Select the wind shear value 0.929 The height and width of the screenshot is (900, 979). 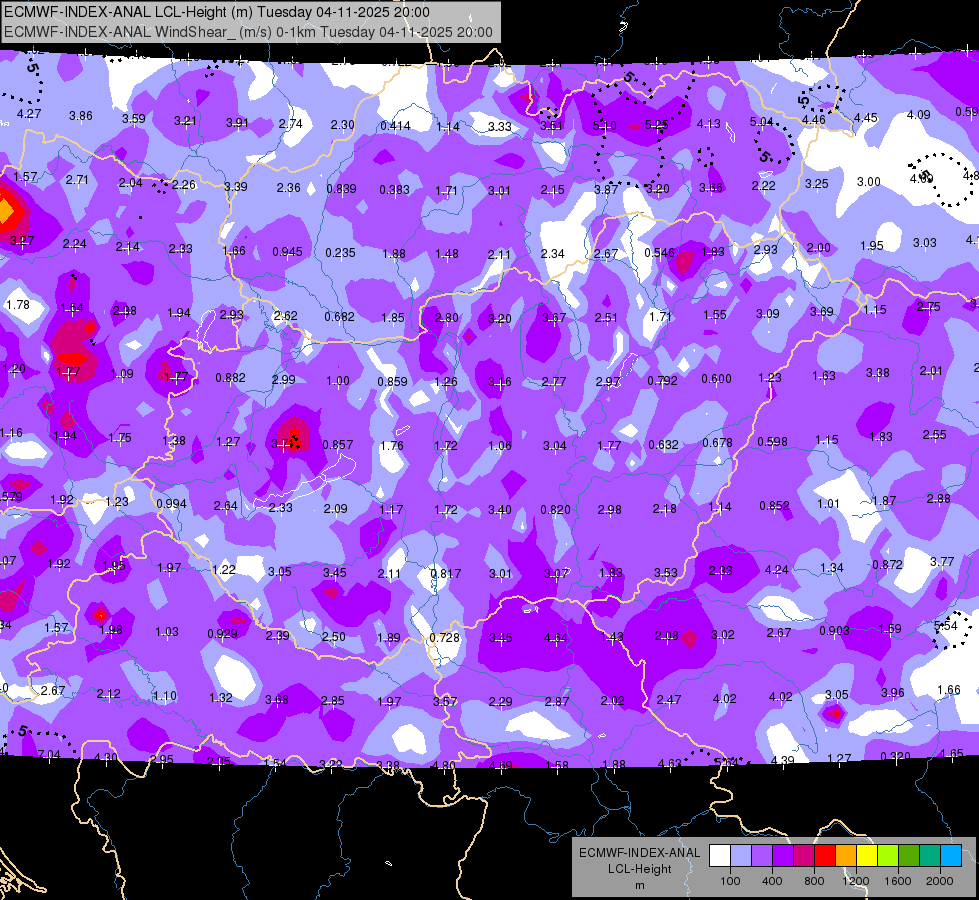222,634
